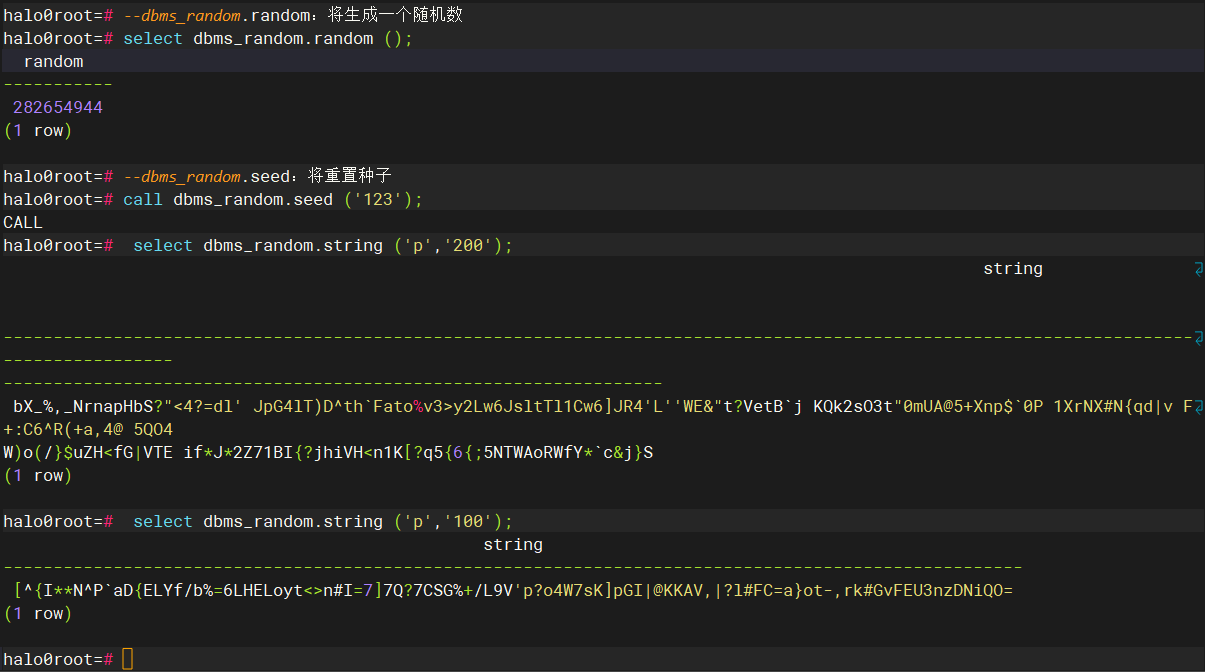The height and width of the screenshot is (672, 1205).
Task: Click "(1 row)" below the "W)o(/}" line
Action: pyautogui.click(x=38, y=475)
